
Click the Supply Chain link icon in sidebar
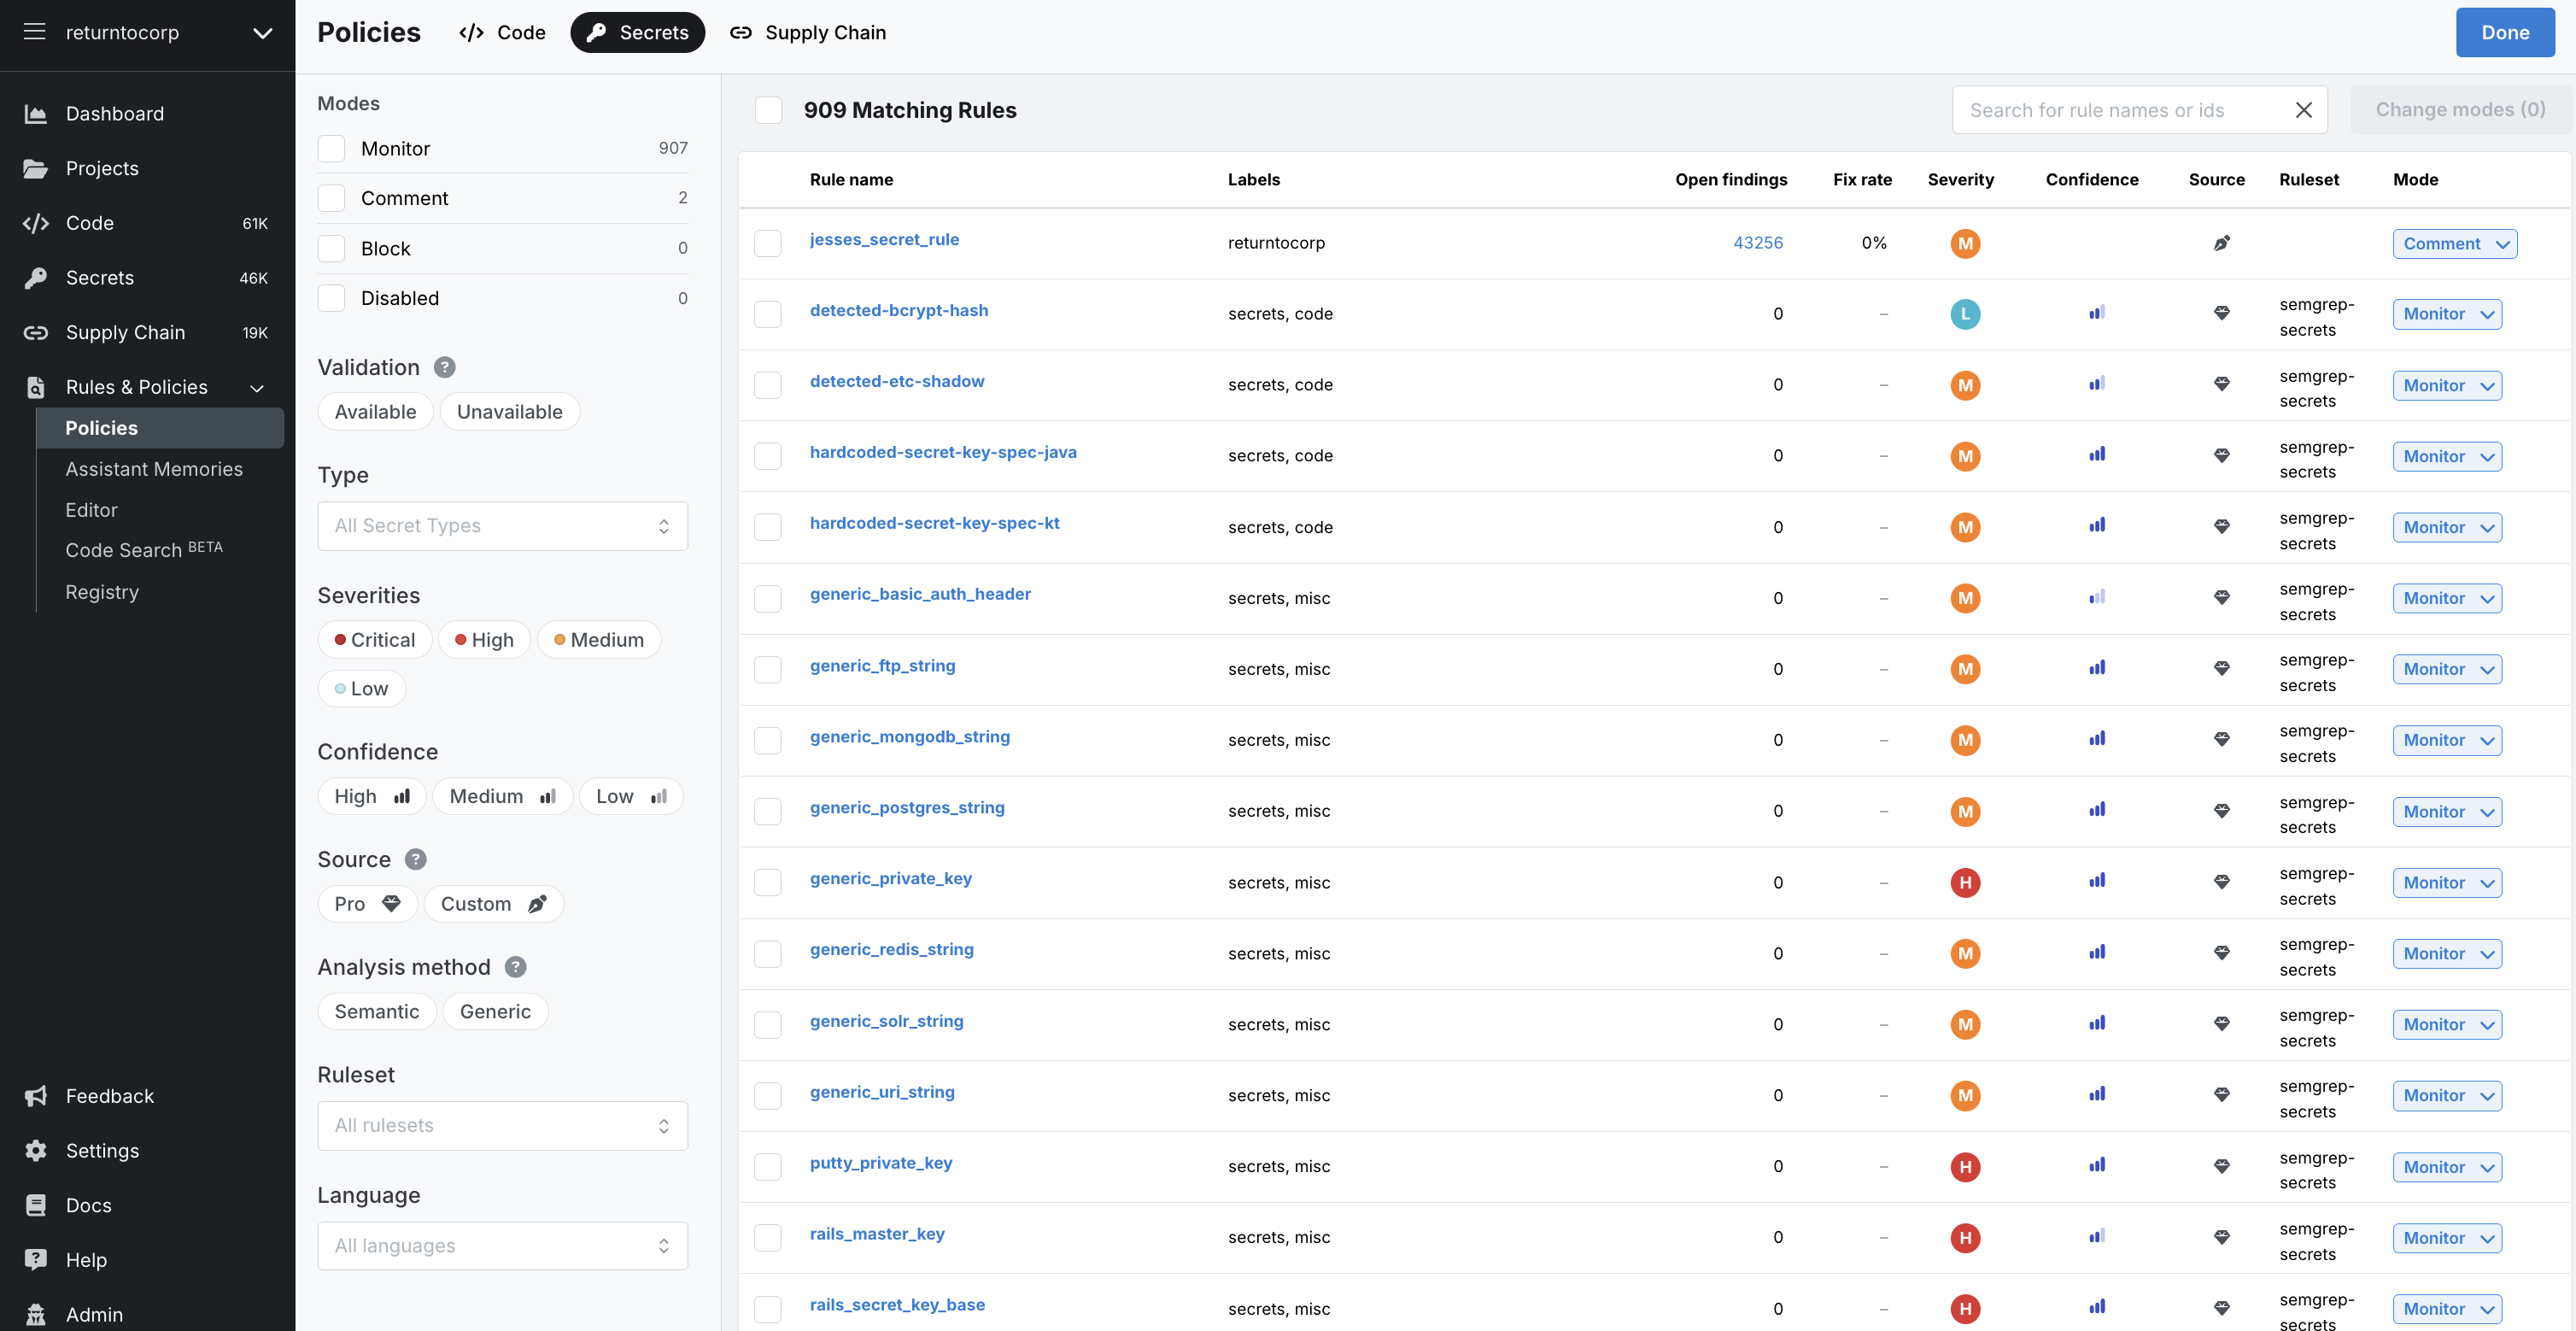pos(36,332)
